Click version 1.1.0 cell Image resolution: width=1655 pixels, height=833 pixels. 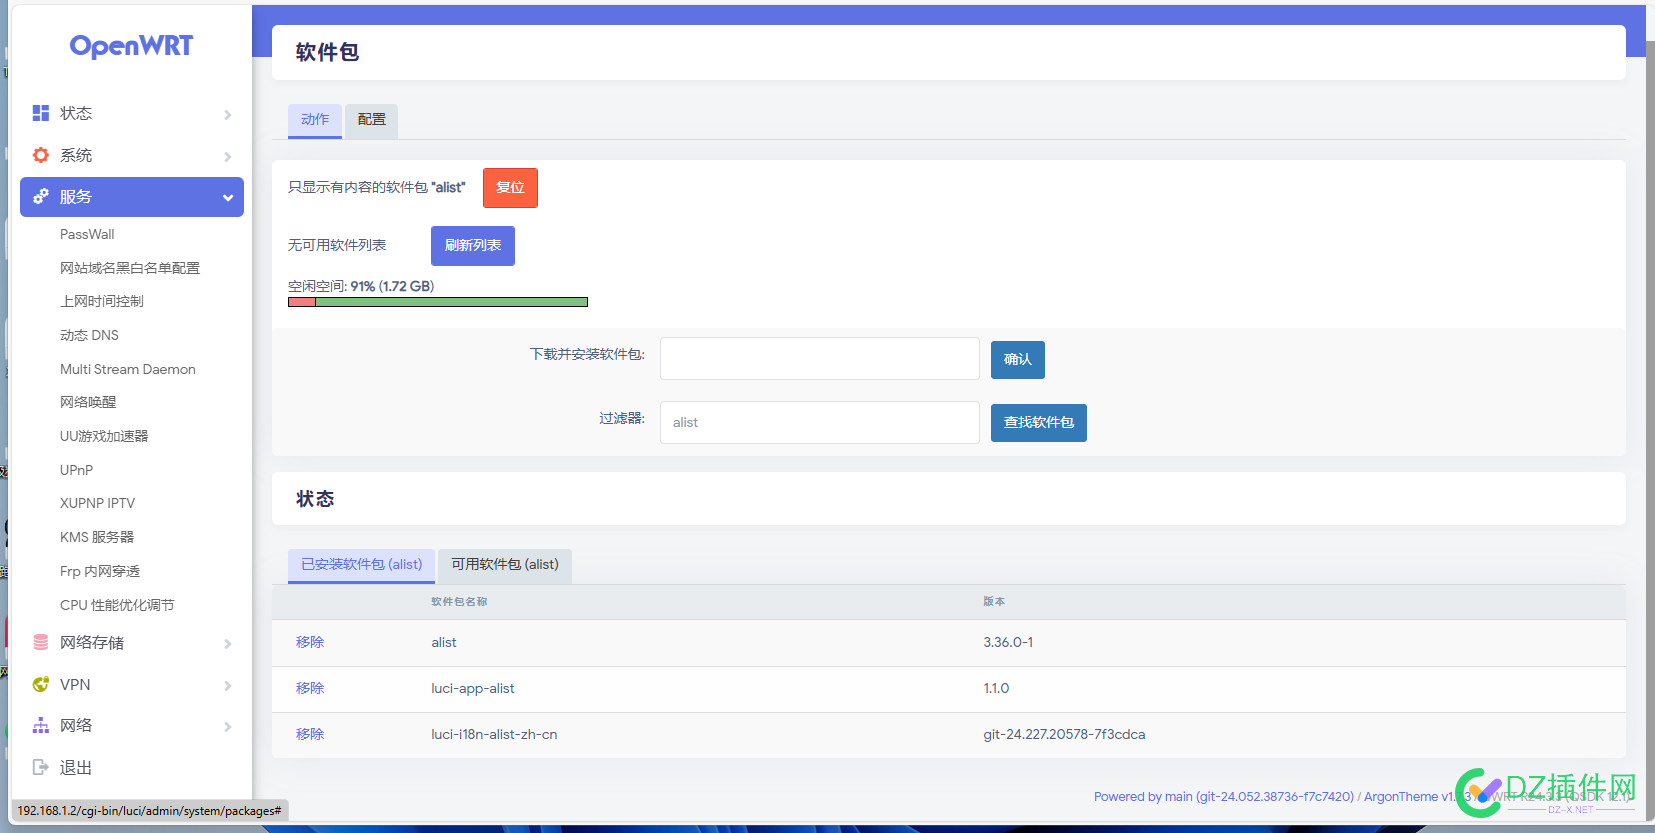click(x=996, y=688)
